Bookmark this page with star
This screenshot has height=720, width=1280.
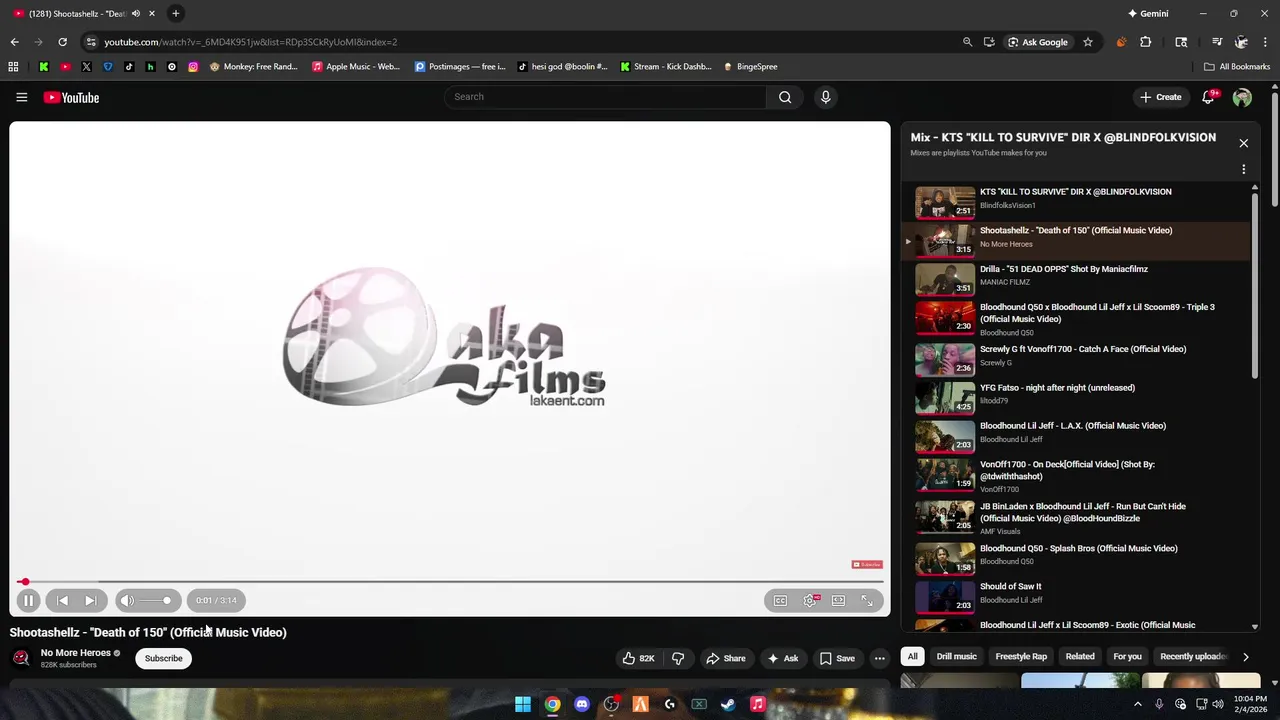point(1087,42)
